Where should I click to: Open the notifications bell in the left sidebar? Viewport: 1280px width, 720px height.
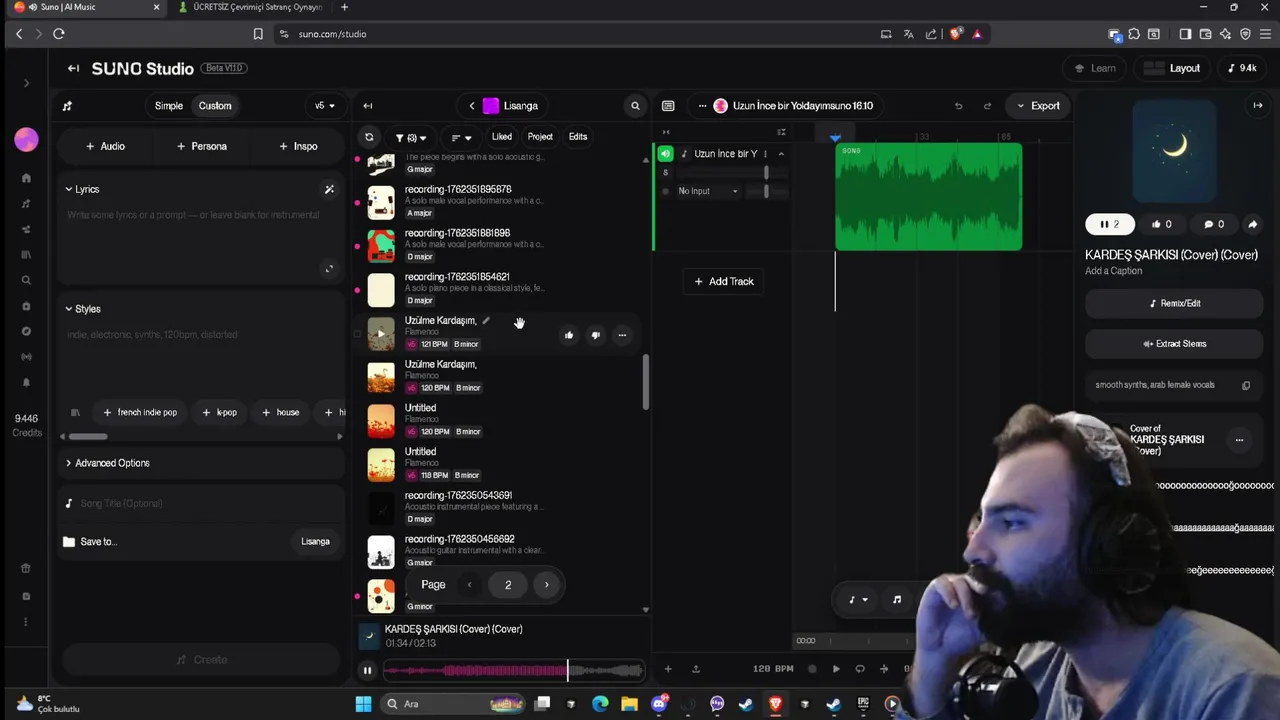tap(26, 382)
